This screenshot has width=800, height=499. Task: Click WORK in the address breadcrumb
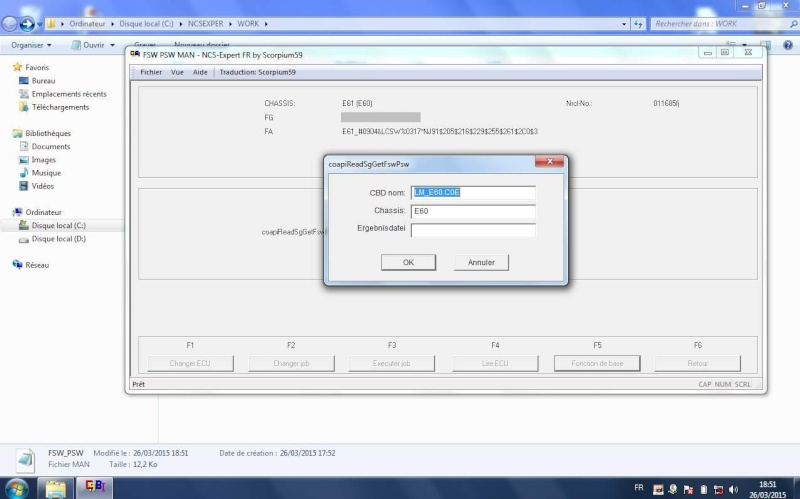pyautogui.click(x=248, y=23)
